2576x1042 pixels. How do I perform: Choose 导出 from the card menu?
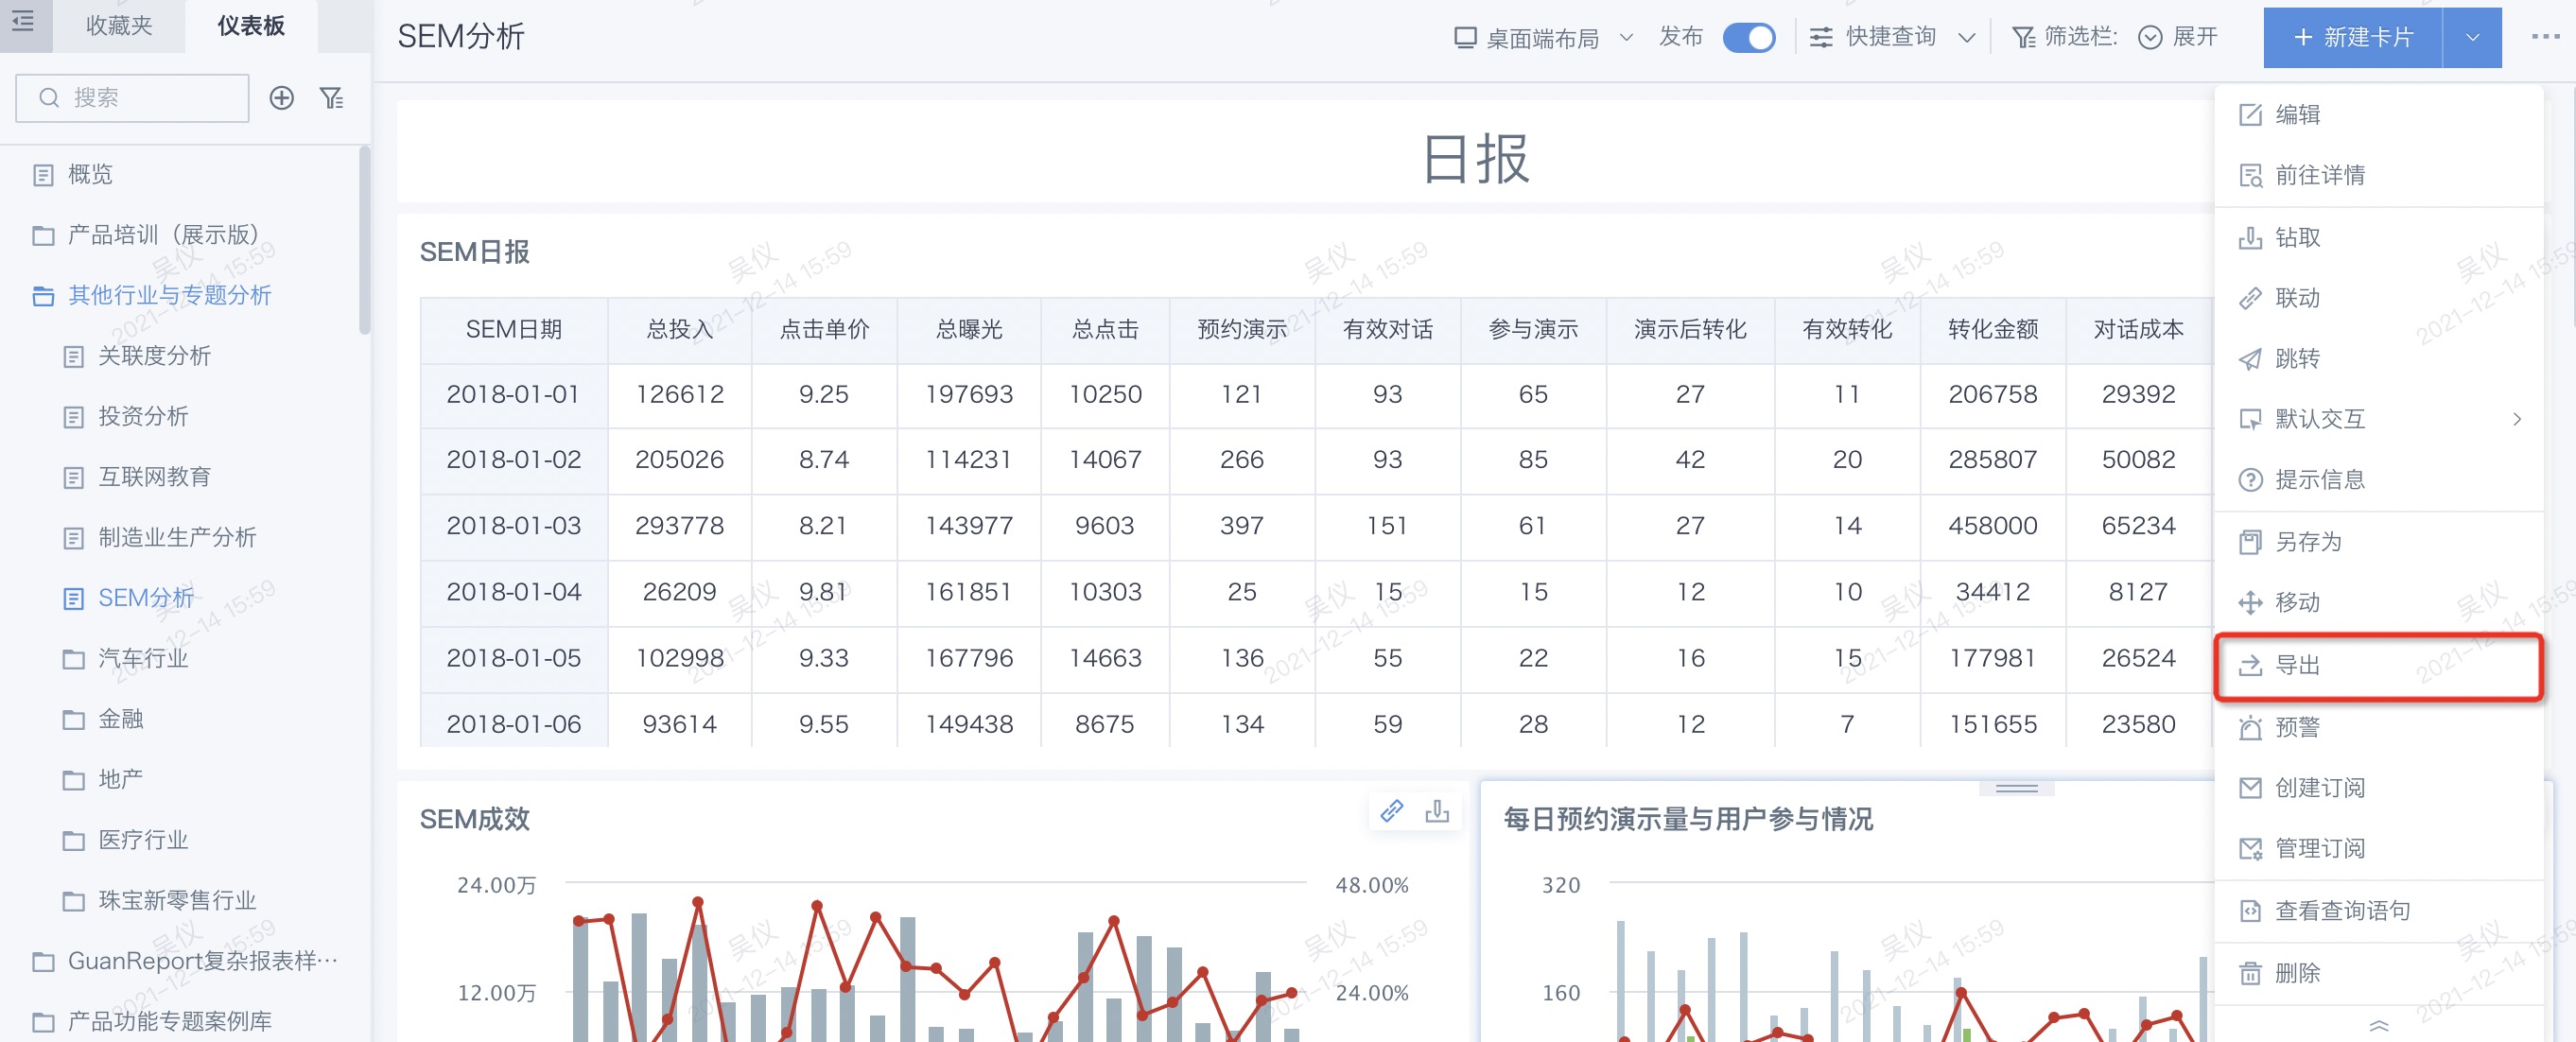2379,666
